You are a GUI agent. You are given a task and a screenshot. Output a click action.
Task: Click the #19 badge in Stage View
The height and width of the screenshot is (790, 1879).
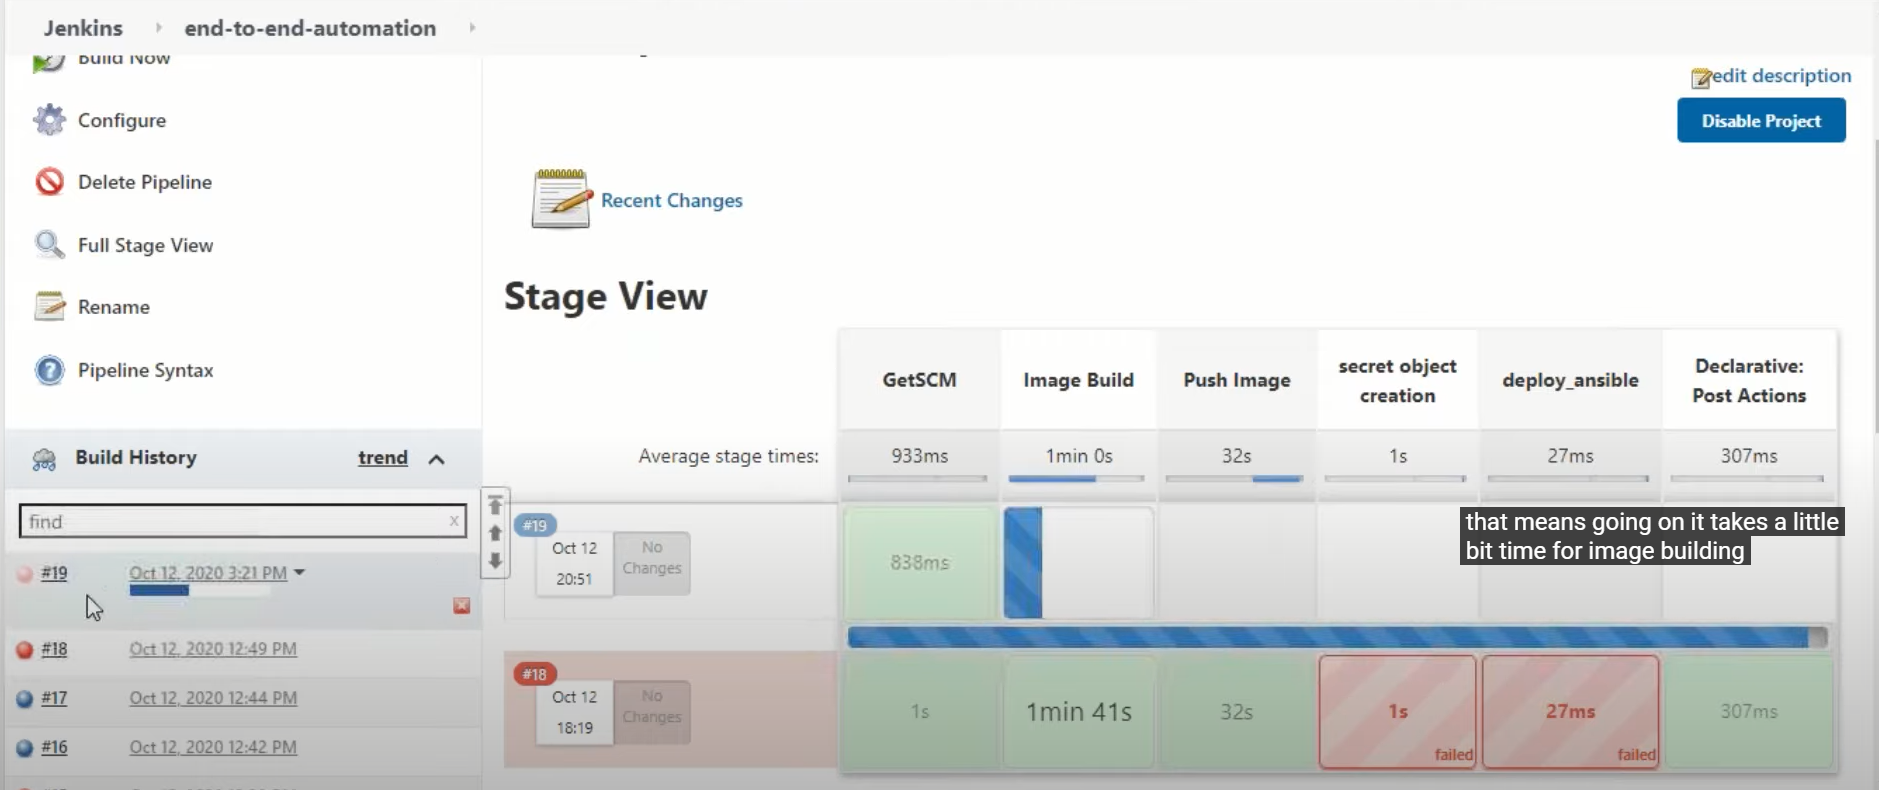pos(535,525)
